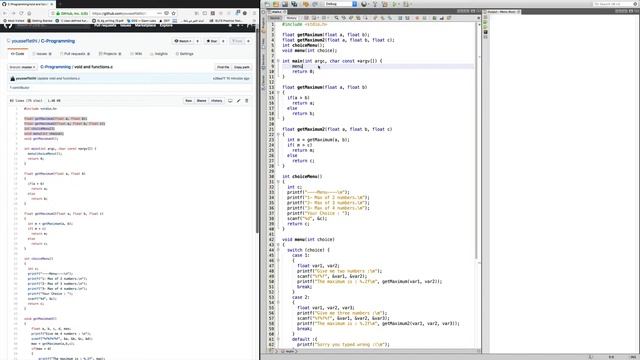
Task: Switch to History view in NetBeans editor
Action: [x=291, y=18]
